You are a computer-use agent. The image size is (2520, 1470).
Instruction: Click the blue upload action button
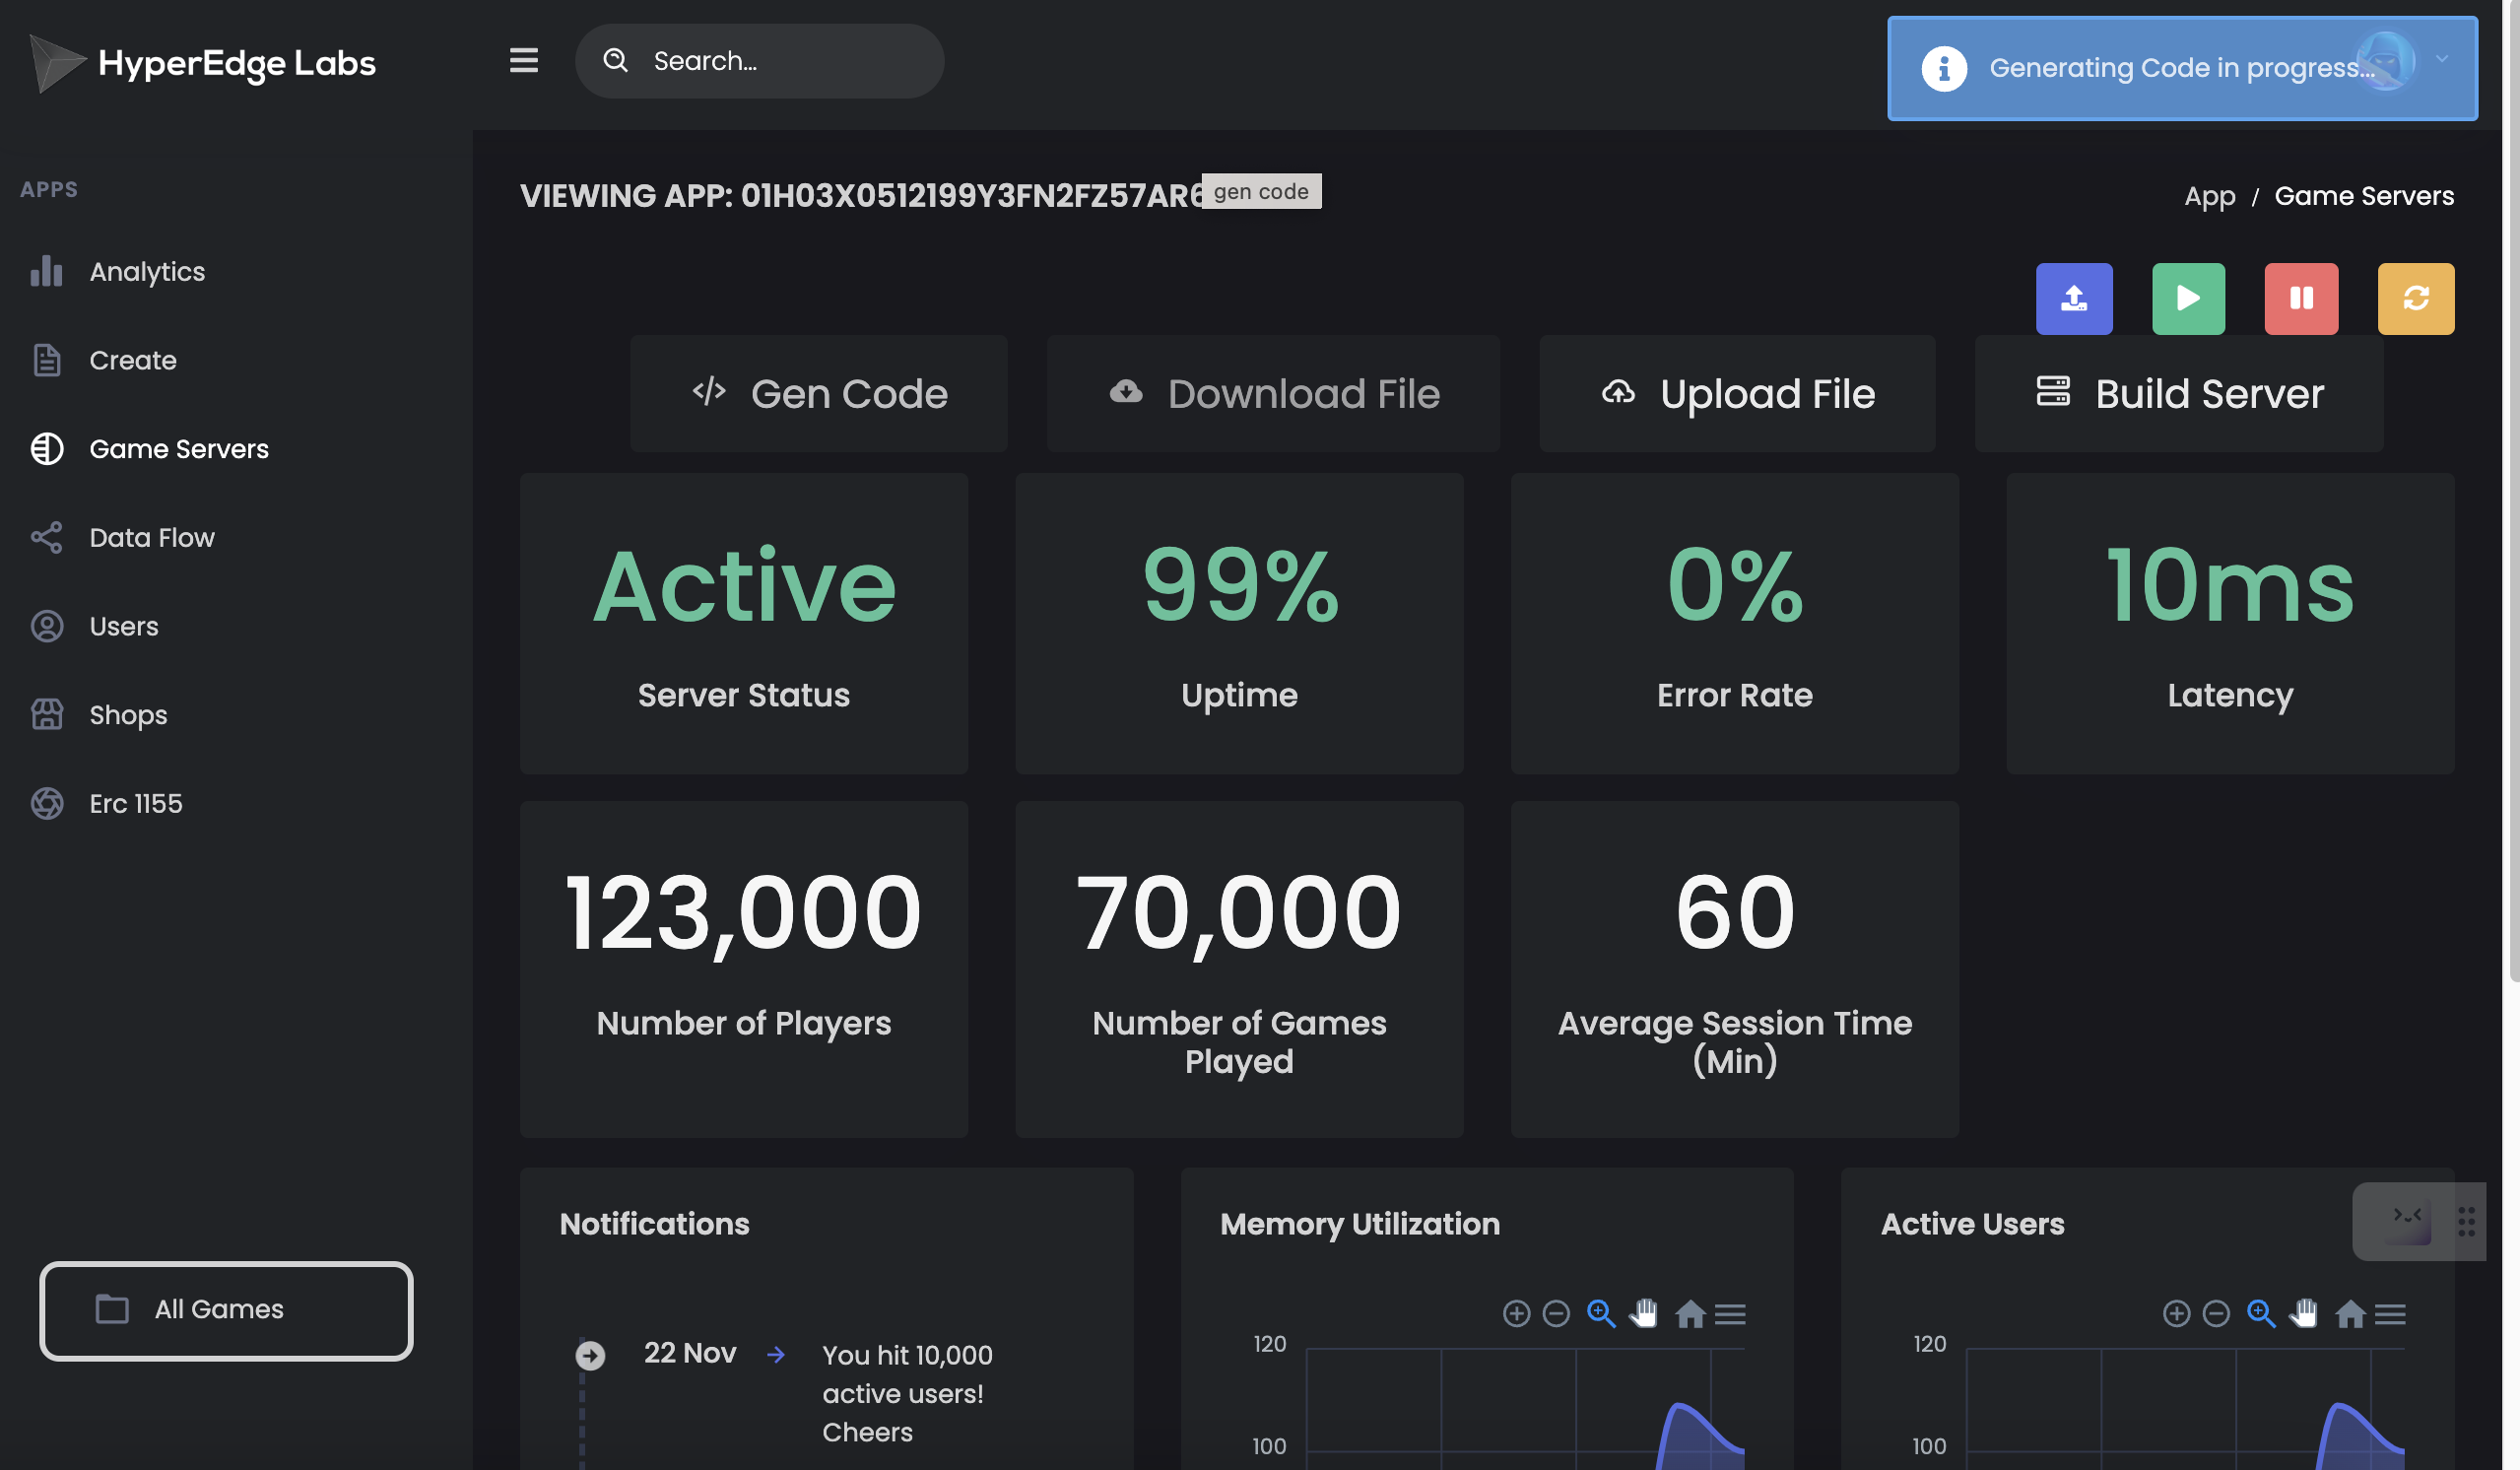coord(2073,298)
